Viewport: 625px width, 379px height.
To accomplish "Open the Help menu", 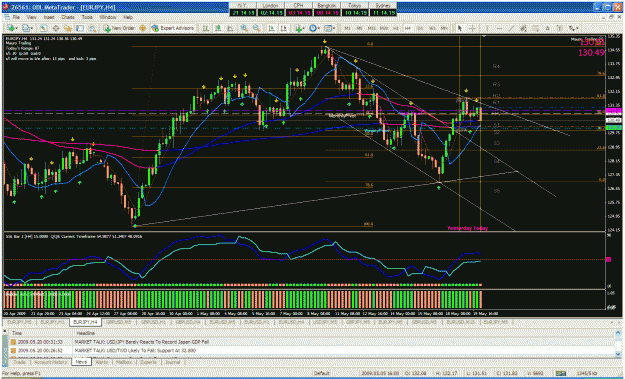I will click(128, 17).
